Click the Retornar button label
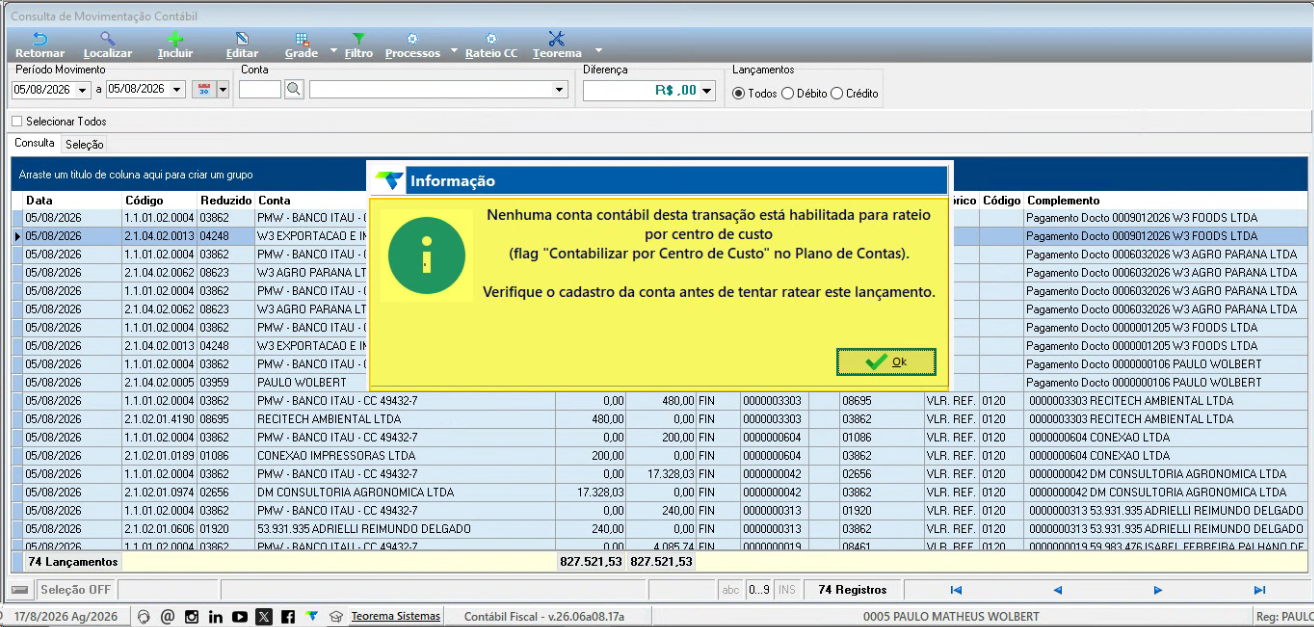 40,53
